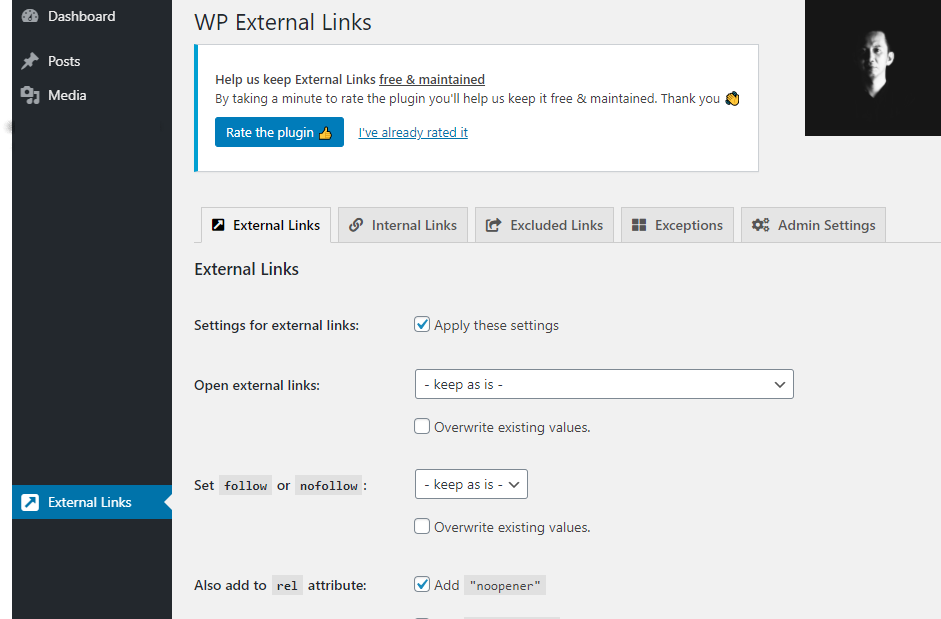Click the Media icon in sidebar
This screenshot has width=941, height=619.
coord(30,95)
